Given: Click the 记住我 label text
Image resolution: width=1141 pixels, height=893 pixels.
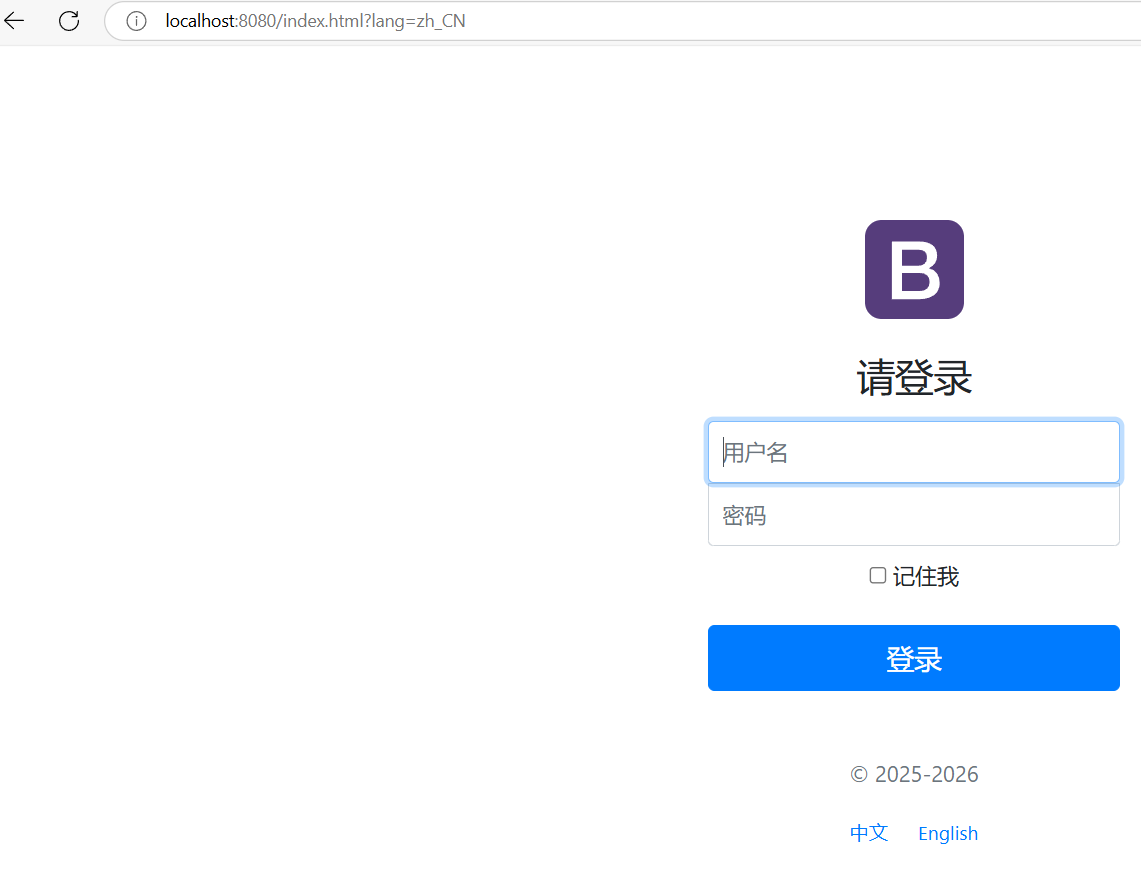Looking at the screenshot, I should tap(926, 576).
